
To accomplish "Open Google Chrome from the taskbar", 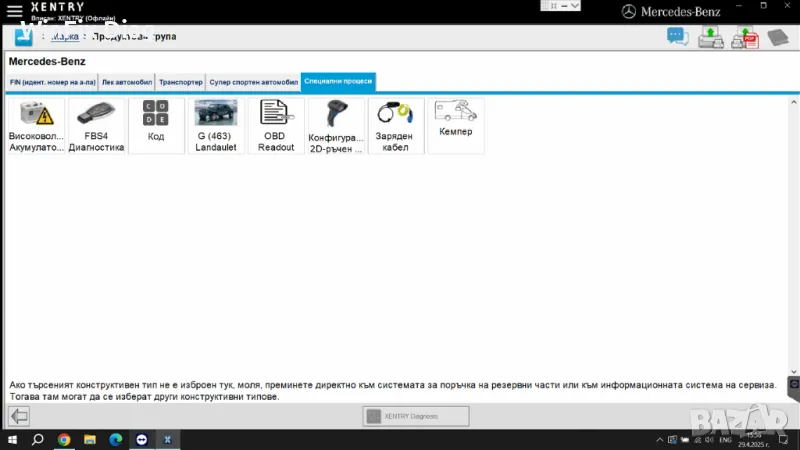I will pos(64,439).
